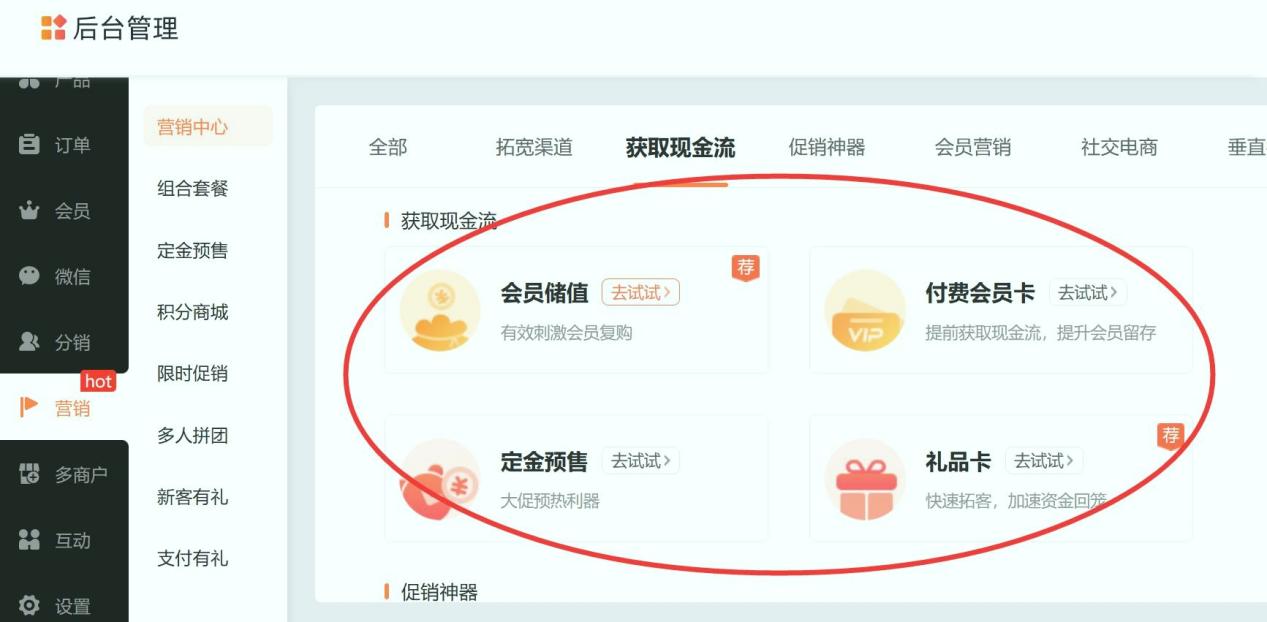1267x622 pixels.
Task: Click 去试试 next to 会员储值
Action: (x=641, y=293)
